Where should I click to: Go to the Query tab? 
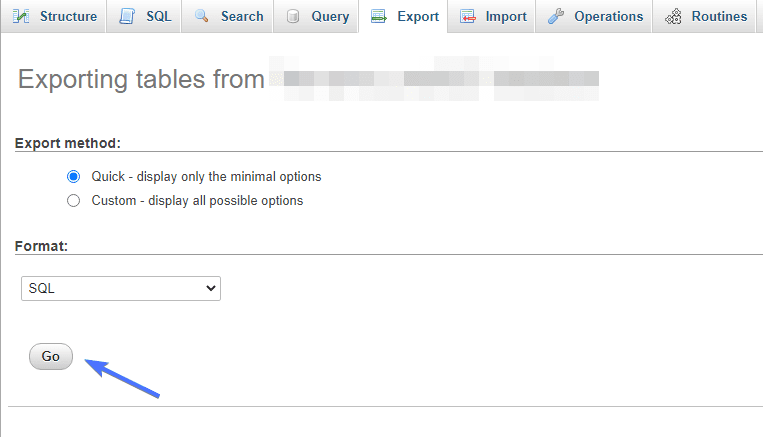click(x=316, y=17)
